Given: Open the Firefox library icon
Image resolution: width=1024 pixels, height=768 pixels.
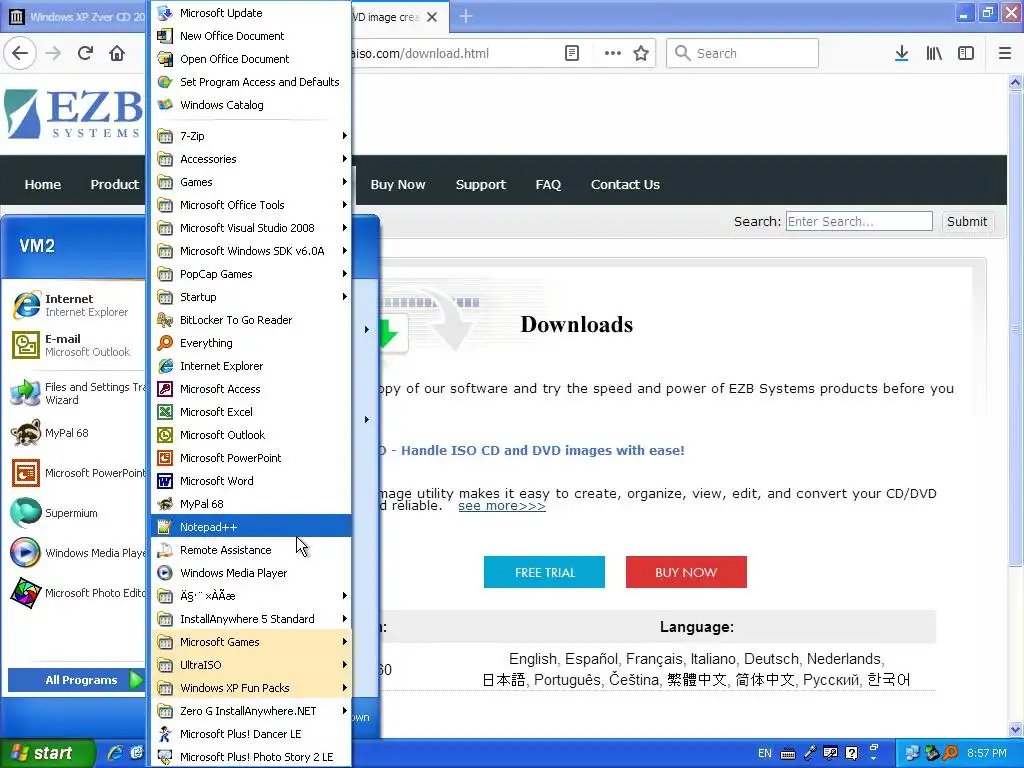Looking at the screenshot, I should 934,54.
